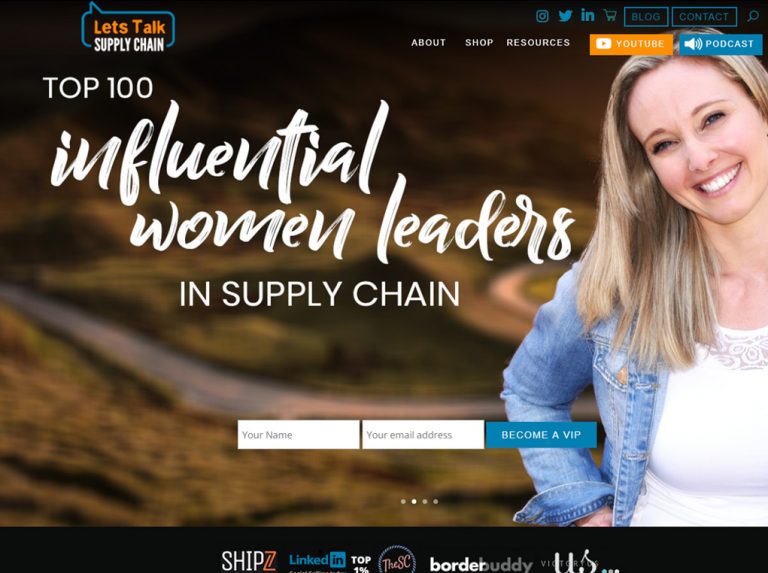This screenshot has height=573, width=768.
Task: Open the shopping cart icon
Action: click(610, 15)
